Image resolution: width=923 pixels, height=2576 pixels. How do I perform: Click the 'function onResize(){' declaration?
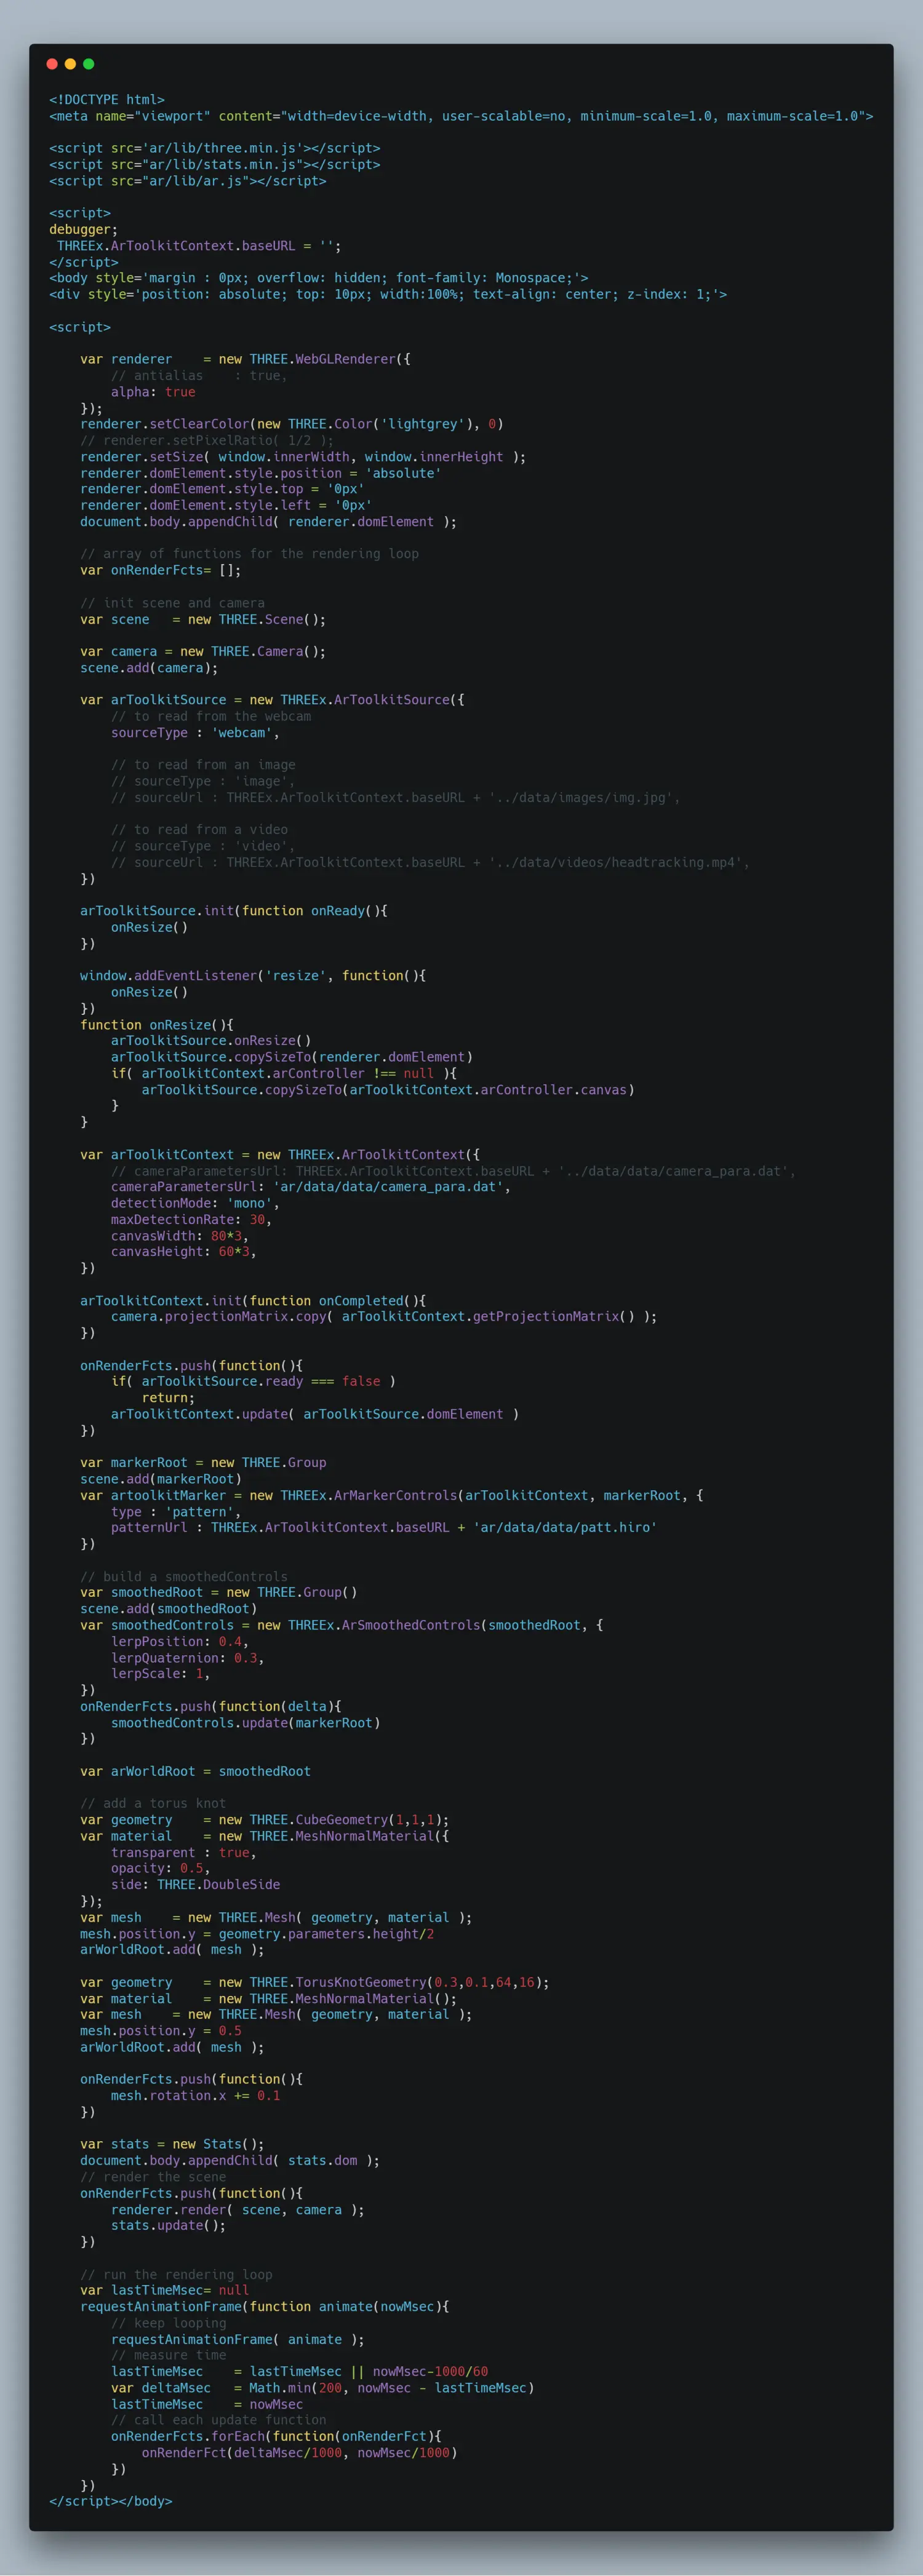(x=157, y=1025)
